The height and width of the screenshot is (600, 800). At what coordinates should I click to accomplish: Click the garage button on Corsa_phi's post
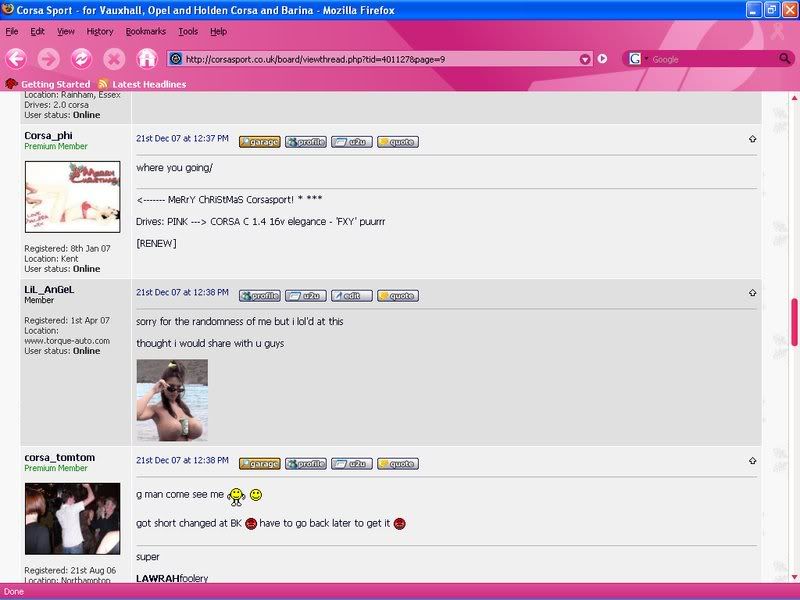259,142
